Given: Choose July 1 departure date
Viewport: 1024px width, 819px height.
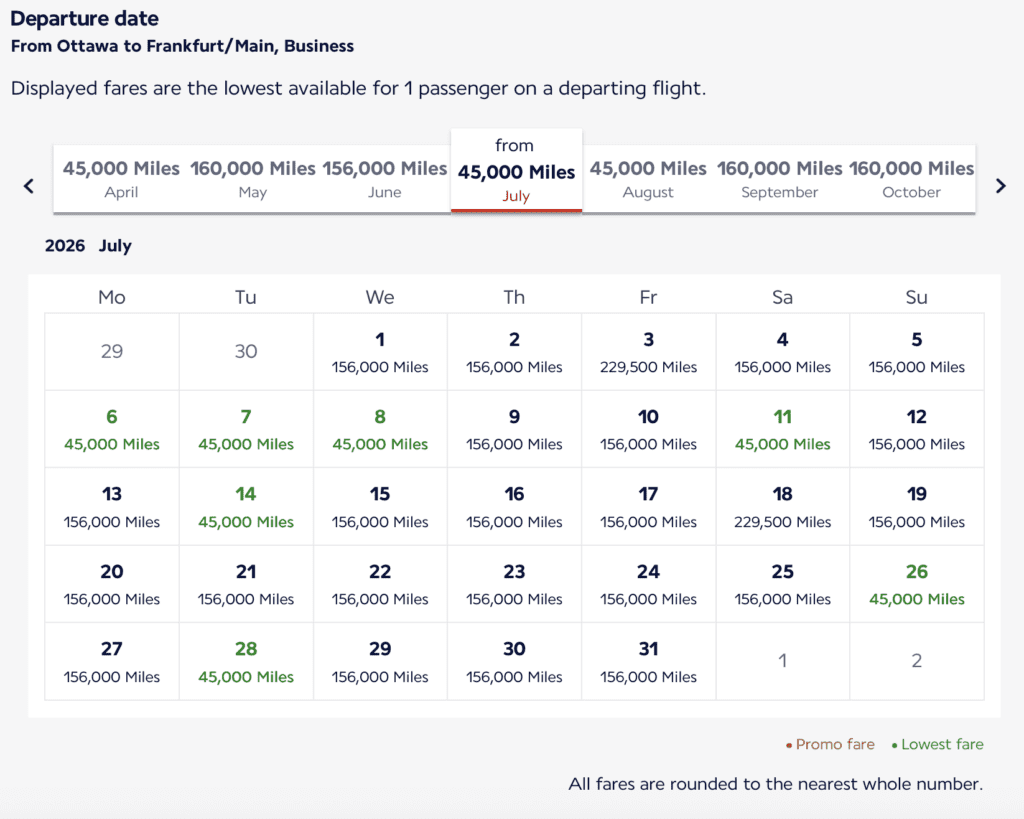Looking at the screenshot, I should [x=380, y=352].
